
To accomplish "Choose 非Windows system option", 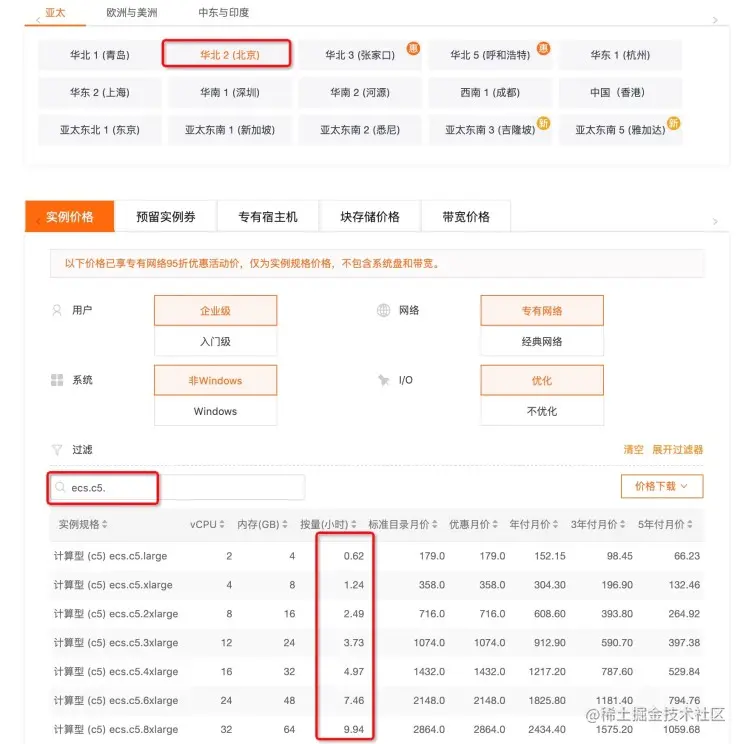I will click(x=216, y=380).
